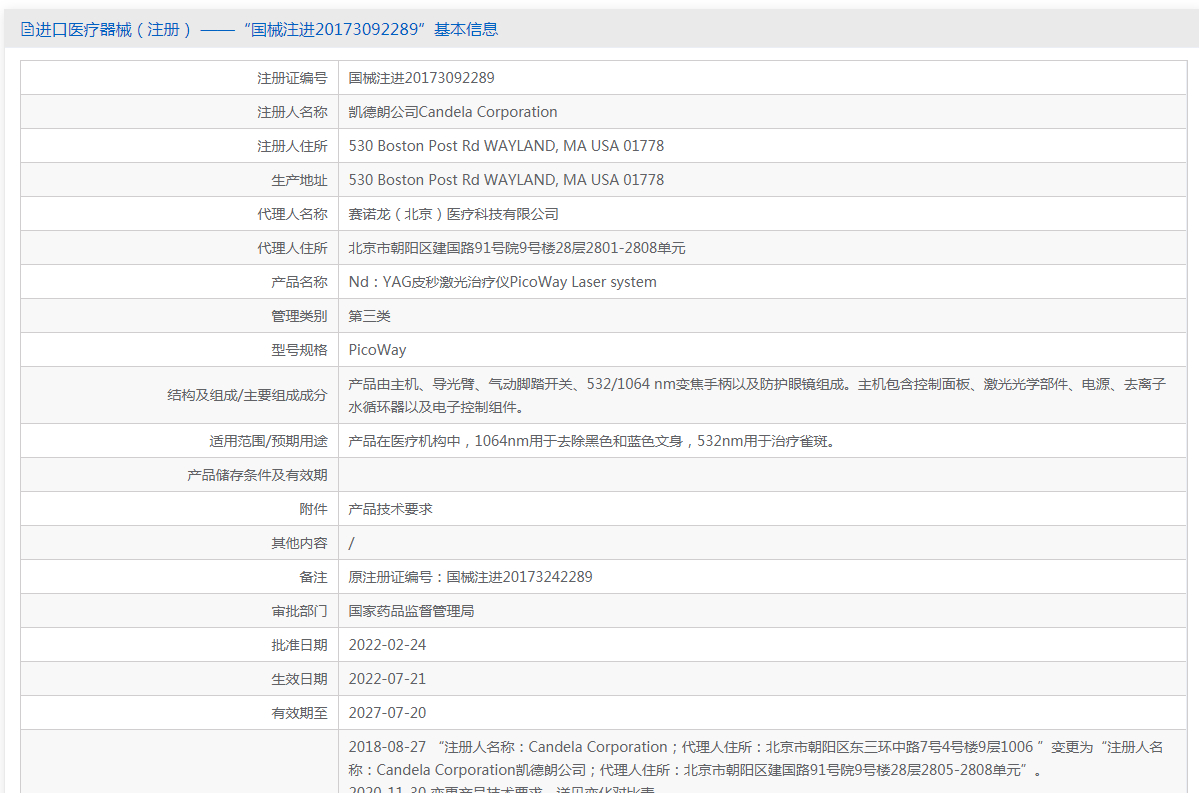Click the 管理类别 label
The width and height of the screenshot is (1199, 793).
[299, 316]
